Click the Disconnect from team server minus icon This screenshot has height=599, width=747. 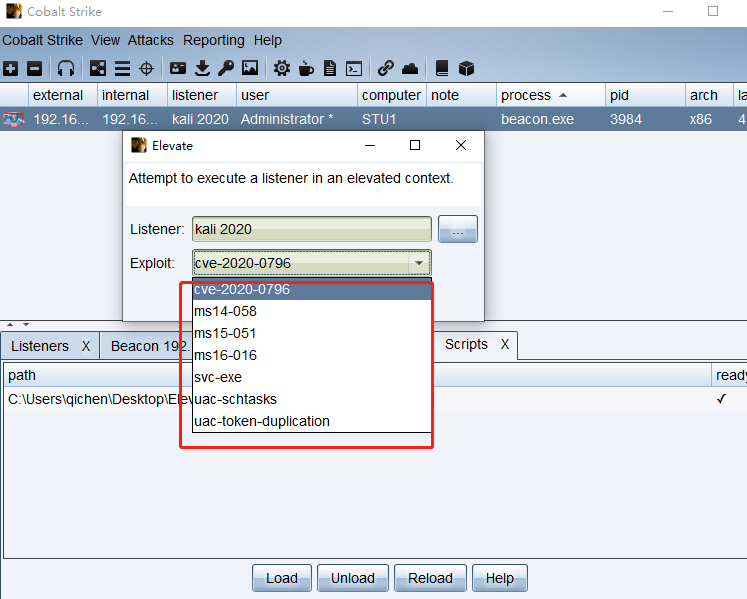click(x=34, y=69)
